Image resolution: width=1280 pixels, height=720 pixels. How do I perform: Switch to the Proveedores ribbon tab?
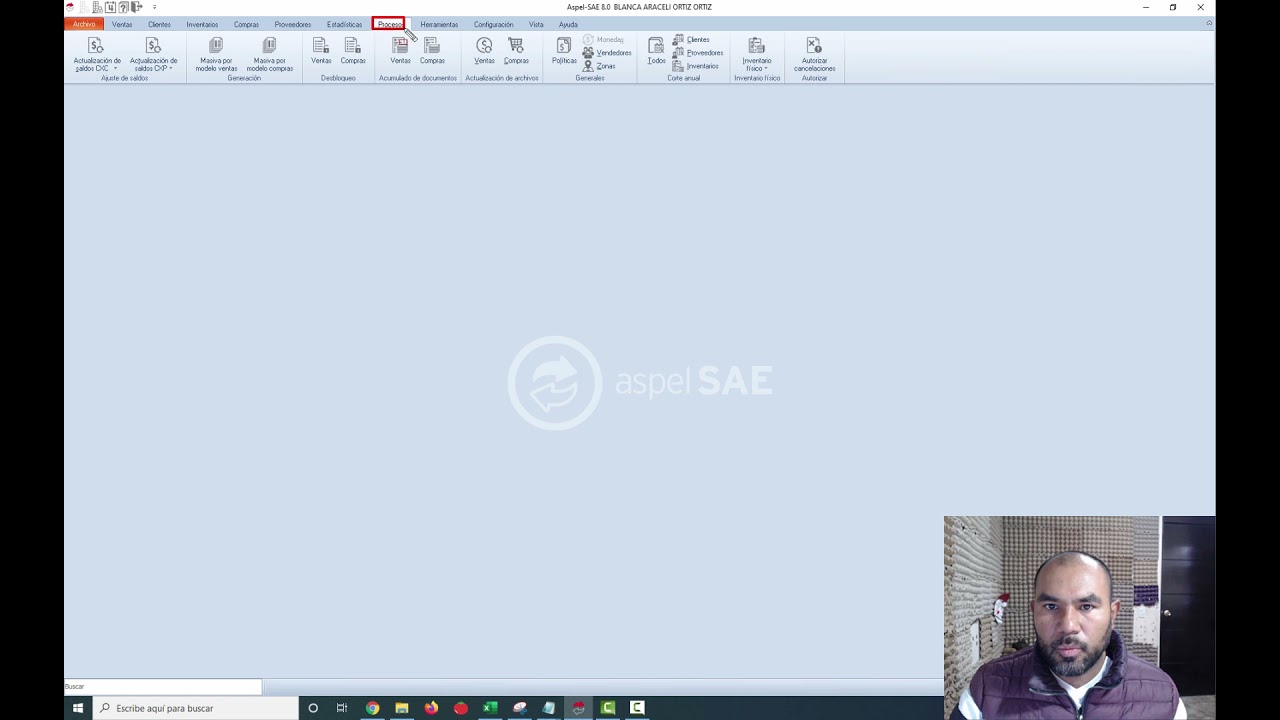pyautogui.click(x=293, y=24)
